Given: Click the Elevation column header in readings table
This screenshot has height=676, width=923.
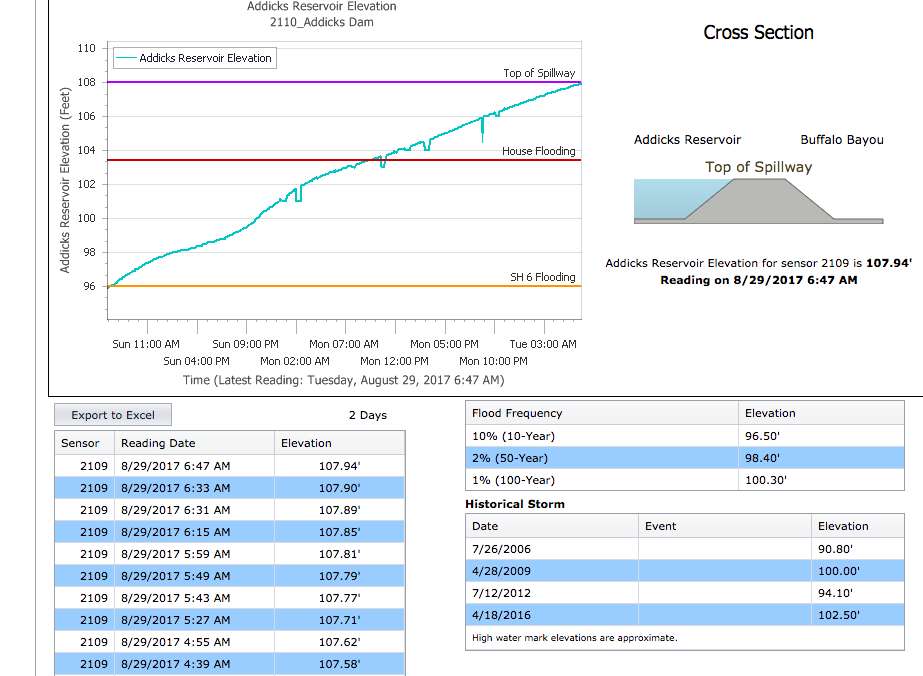Looking at the screenshot, I should click(306, 443).
